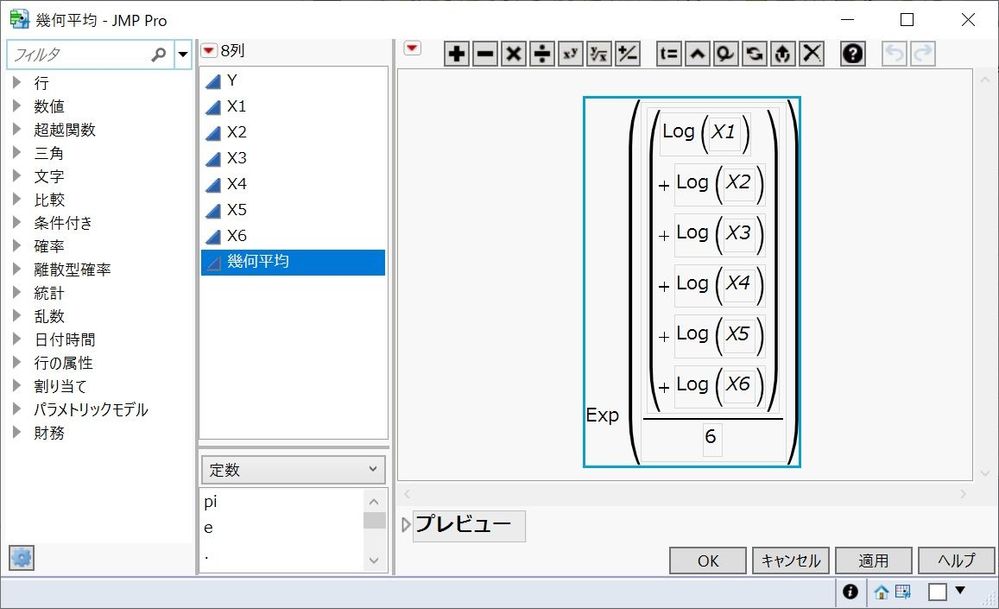Click the constants list scrollbar thumb
The image size is (999, 609).
click(x=374, y=520)
